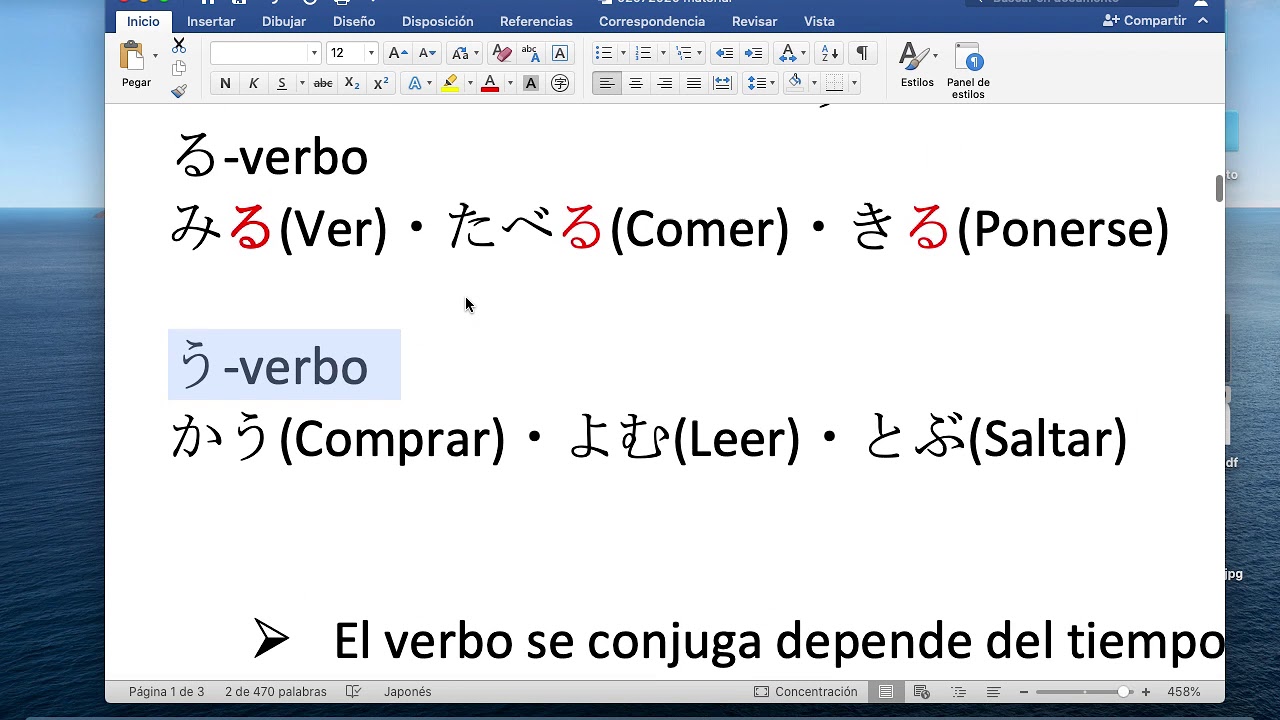Increase font size with large A arrow

[x=397, y=53]
